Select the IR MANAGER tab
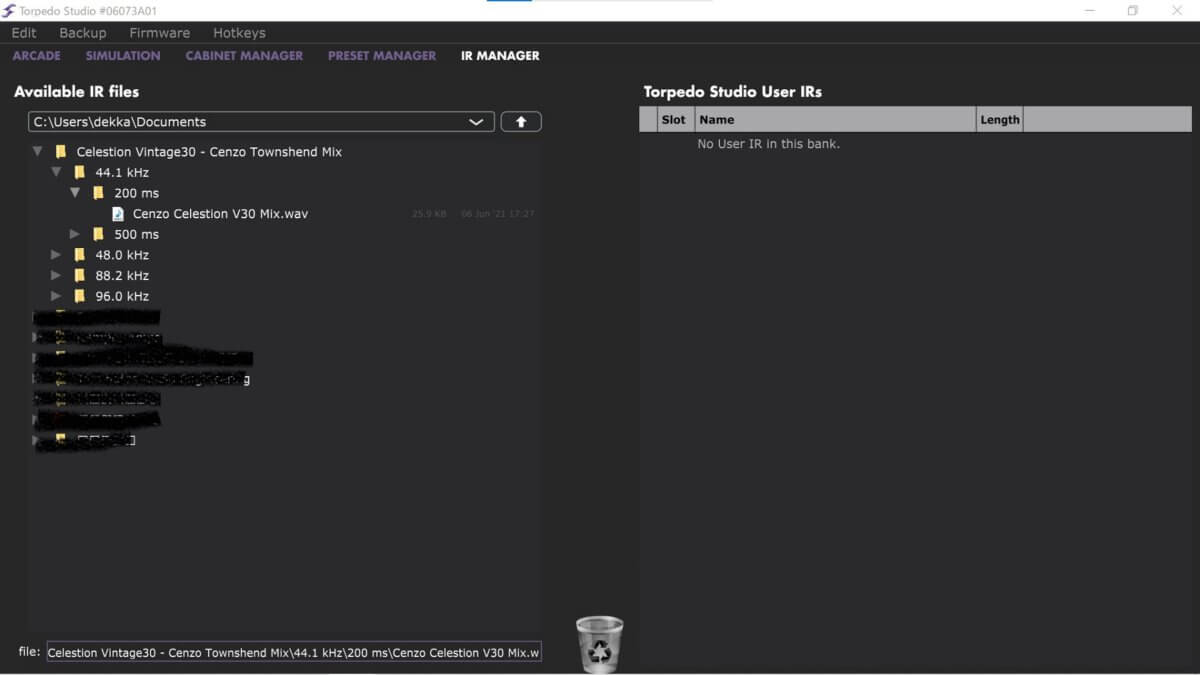Screen dimensions: 1200x675 [x=500, y=56]
